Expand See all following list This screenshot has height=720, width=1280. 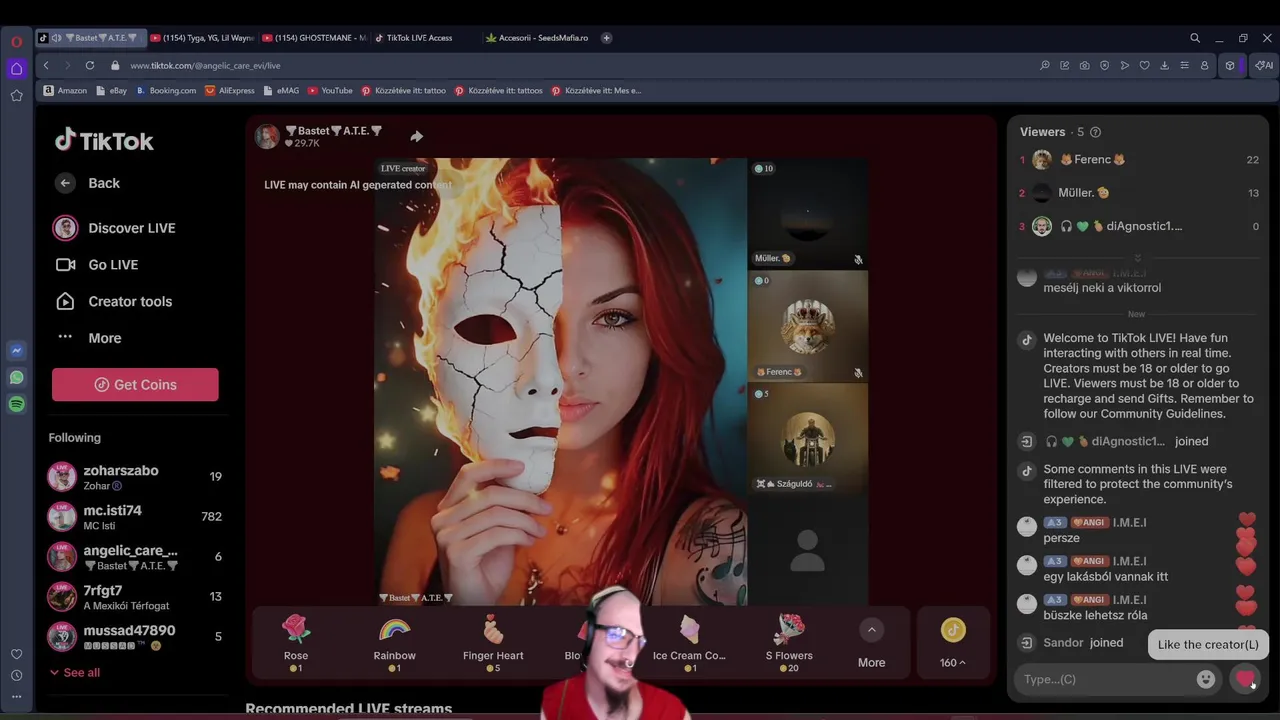click(x=75, y=673)
